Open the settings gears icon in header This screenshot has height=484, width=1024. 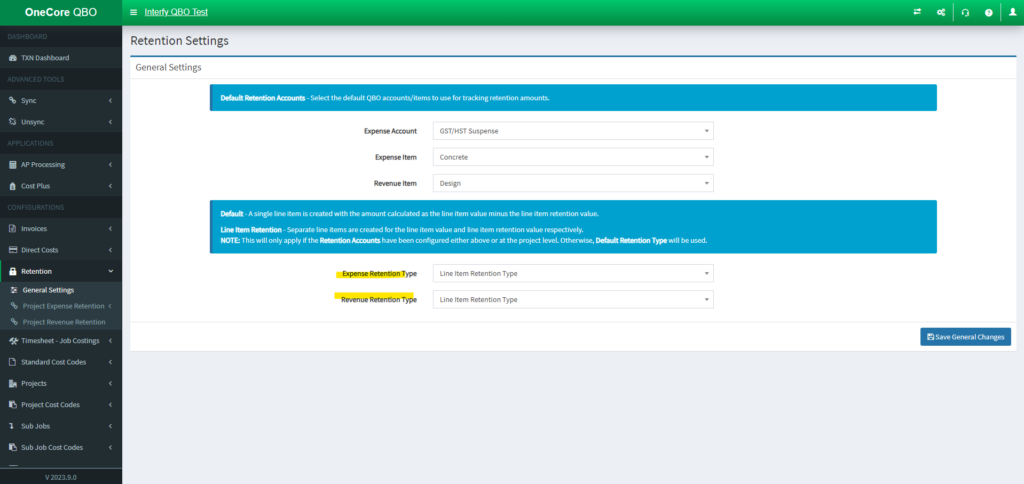coord(941,12)
